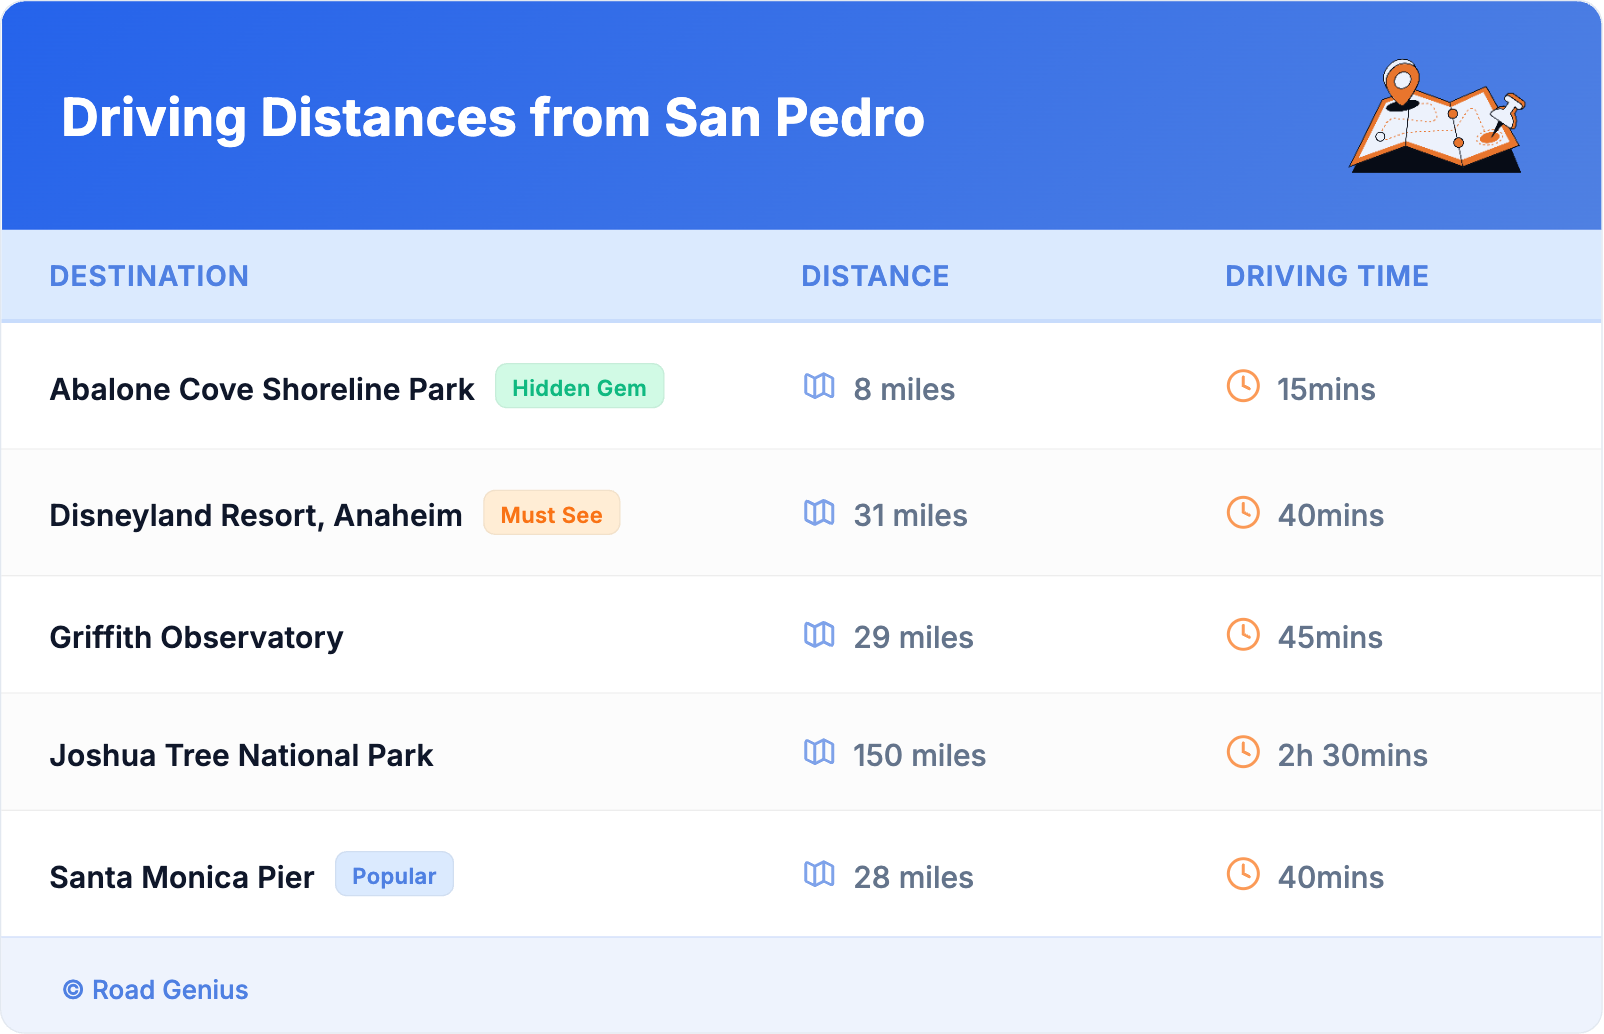Select the Hidden Gem badge

click(579, 387)
